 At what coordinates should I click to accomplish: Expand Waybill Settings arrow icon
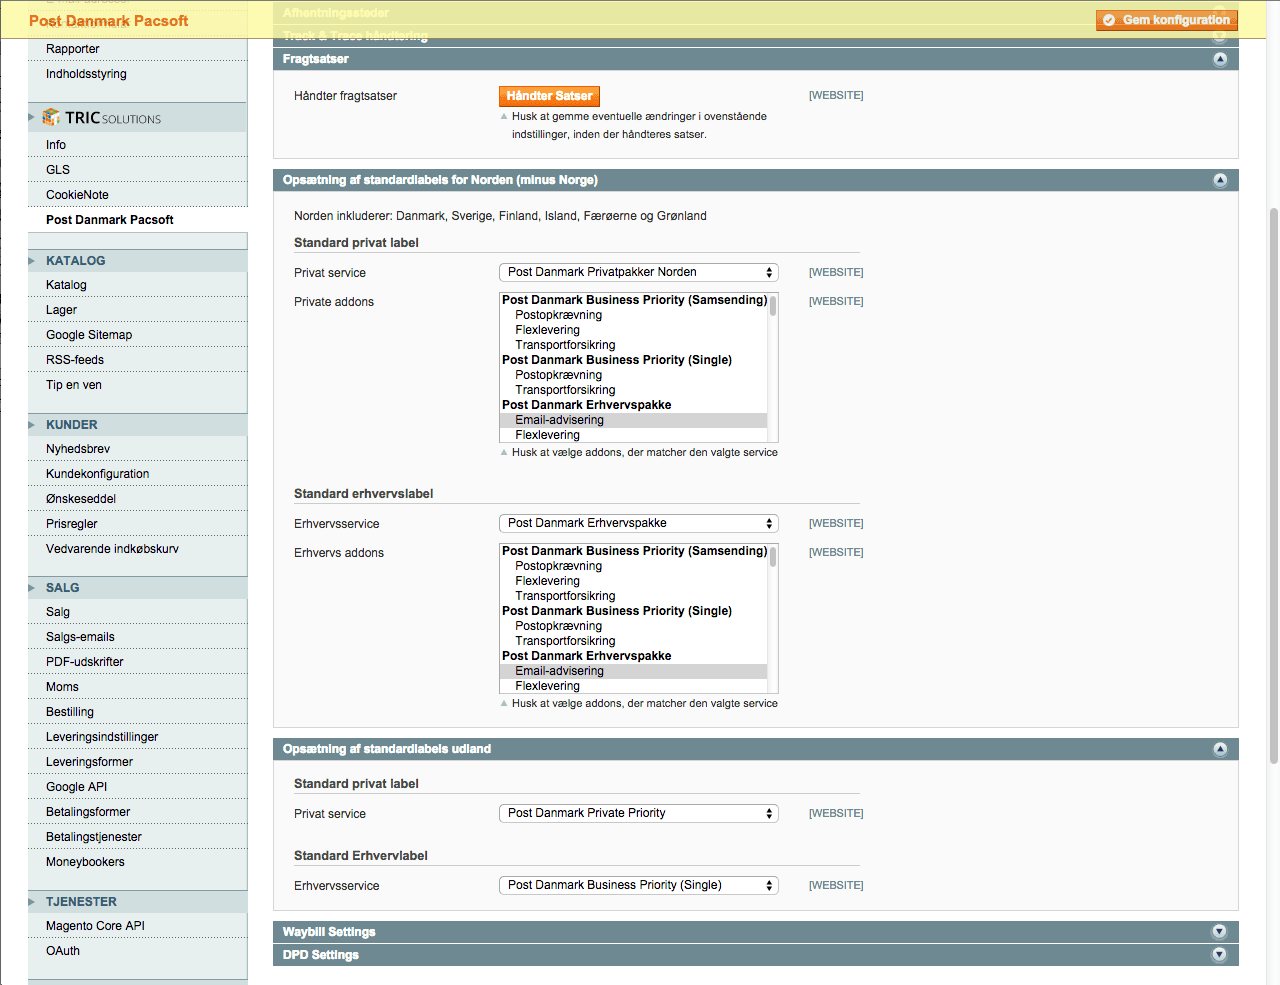click(x=1219, y=932)
